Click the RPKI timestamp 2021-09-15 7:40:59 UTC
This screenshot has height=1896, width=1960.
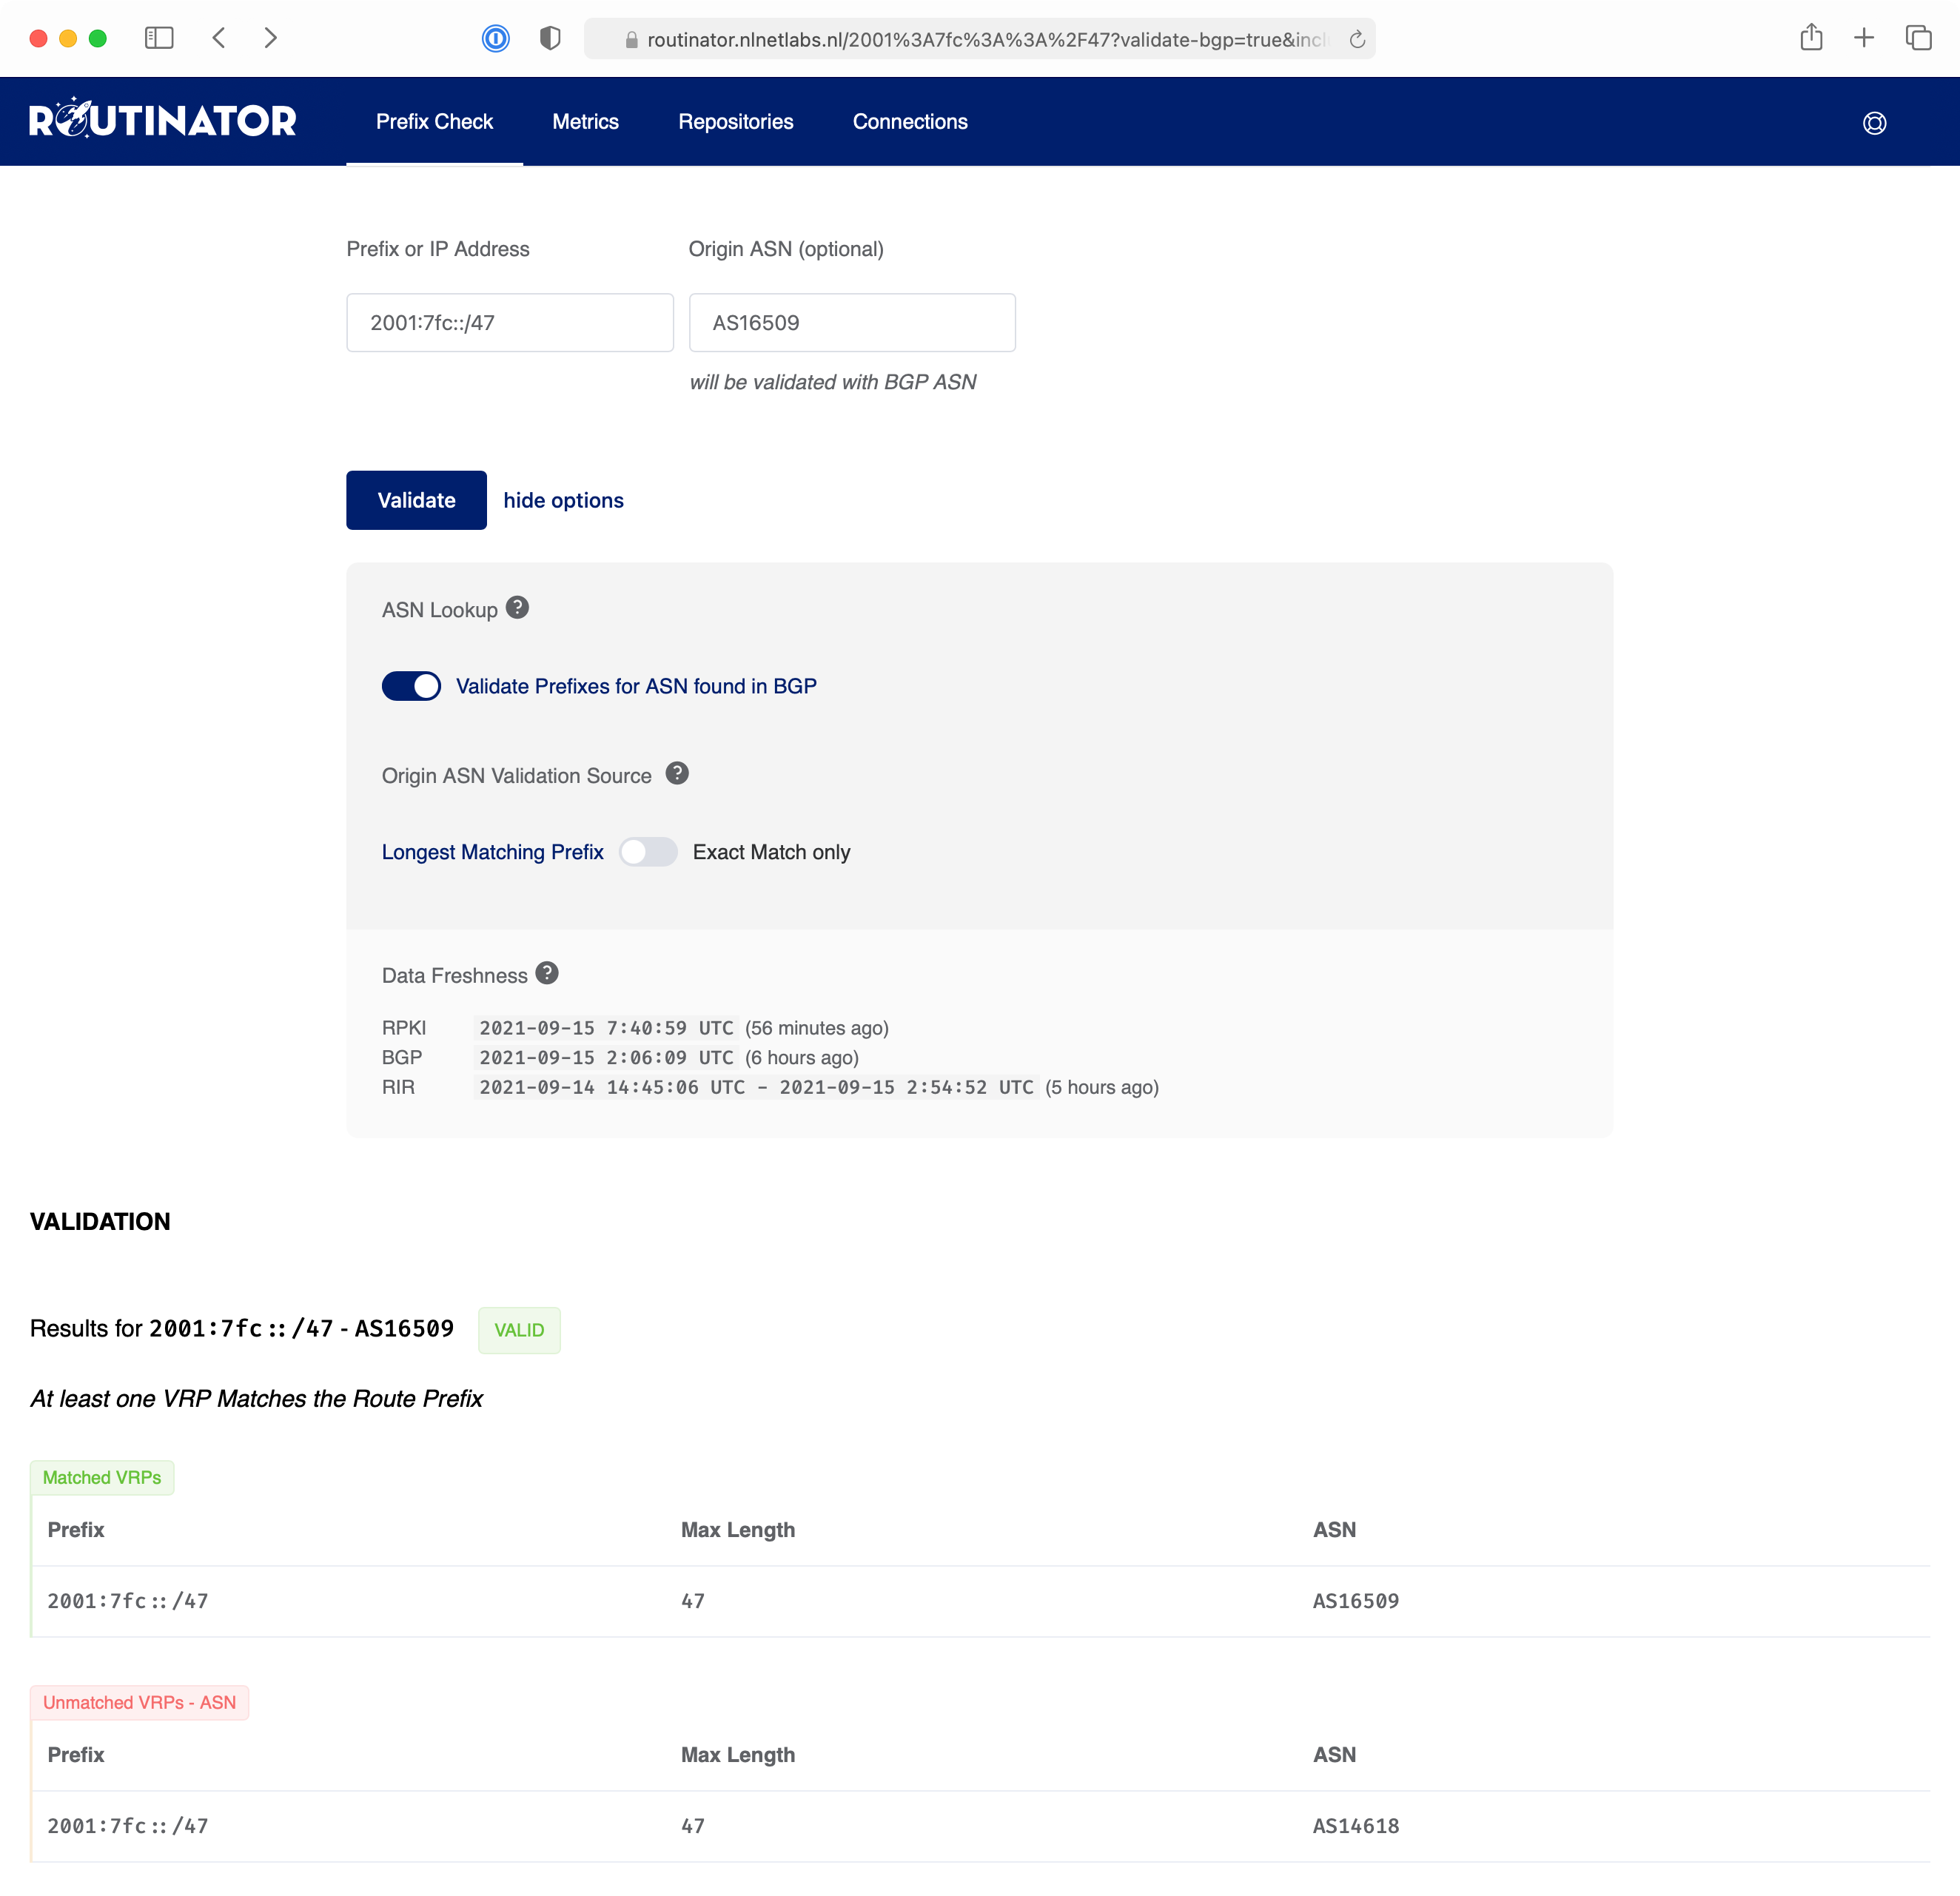606,1028
